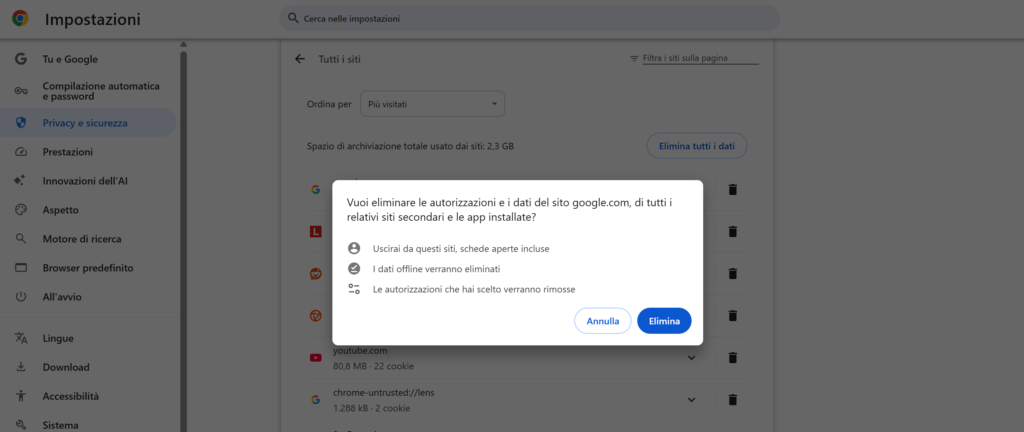
Task: Delete chrome-untrusted://lens data via trash icon
Action: [x=733, y=399]
